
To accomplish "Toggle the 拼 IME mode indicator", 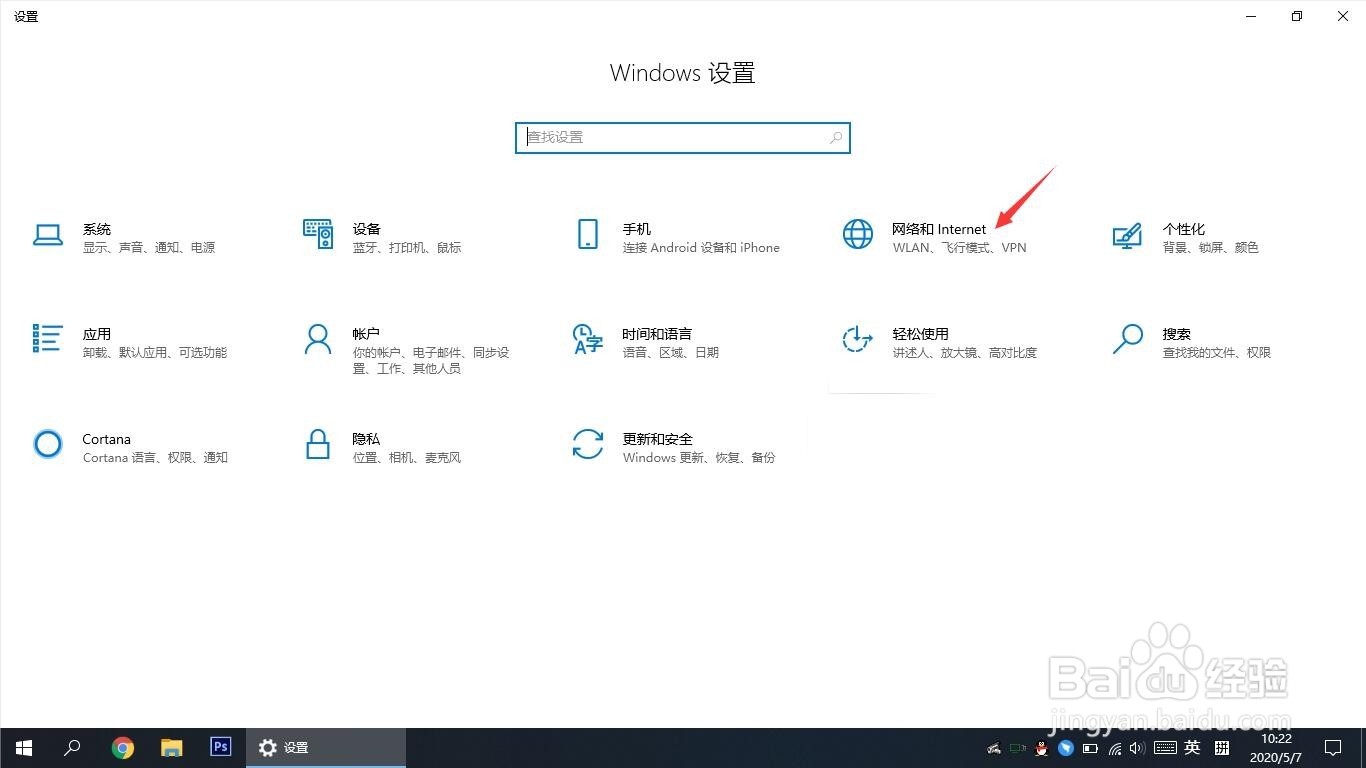I will (1222, 748).
